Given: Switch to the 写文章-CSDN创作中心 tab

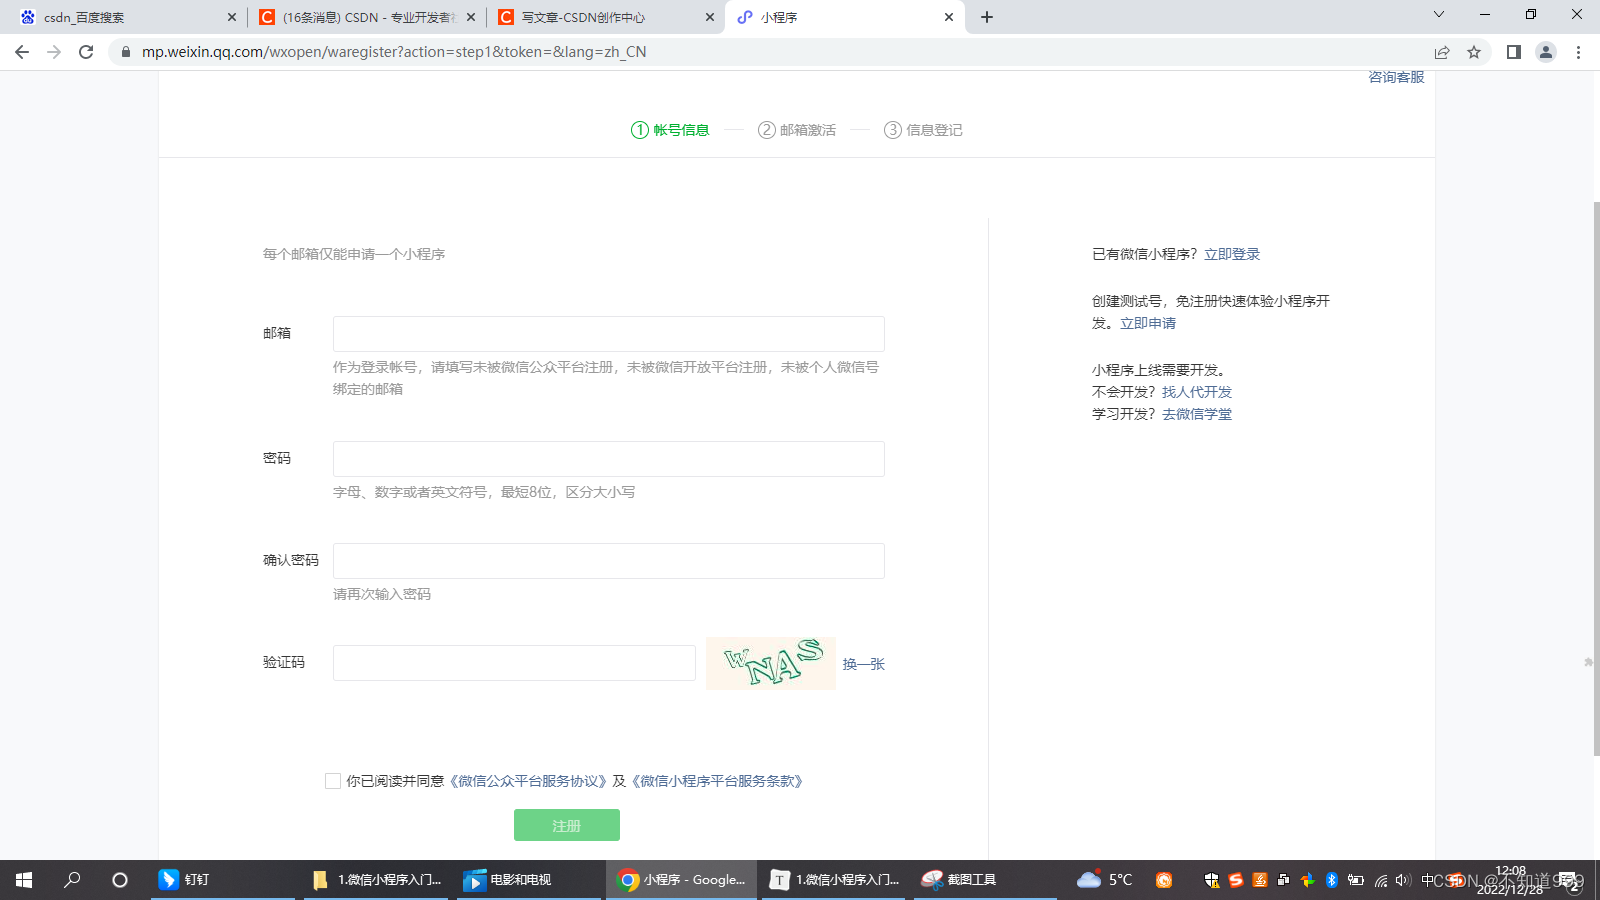Looking at the screenshot, I should tap(605, 17).
